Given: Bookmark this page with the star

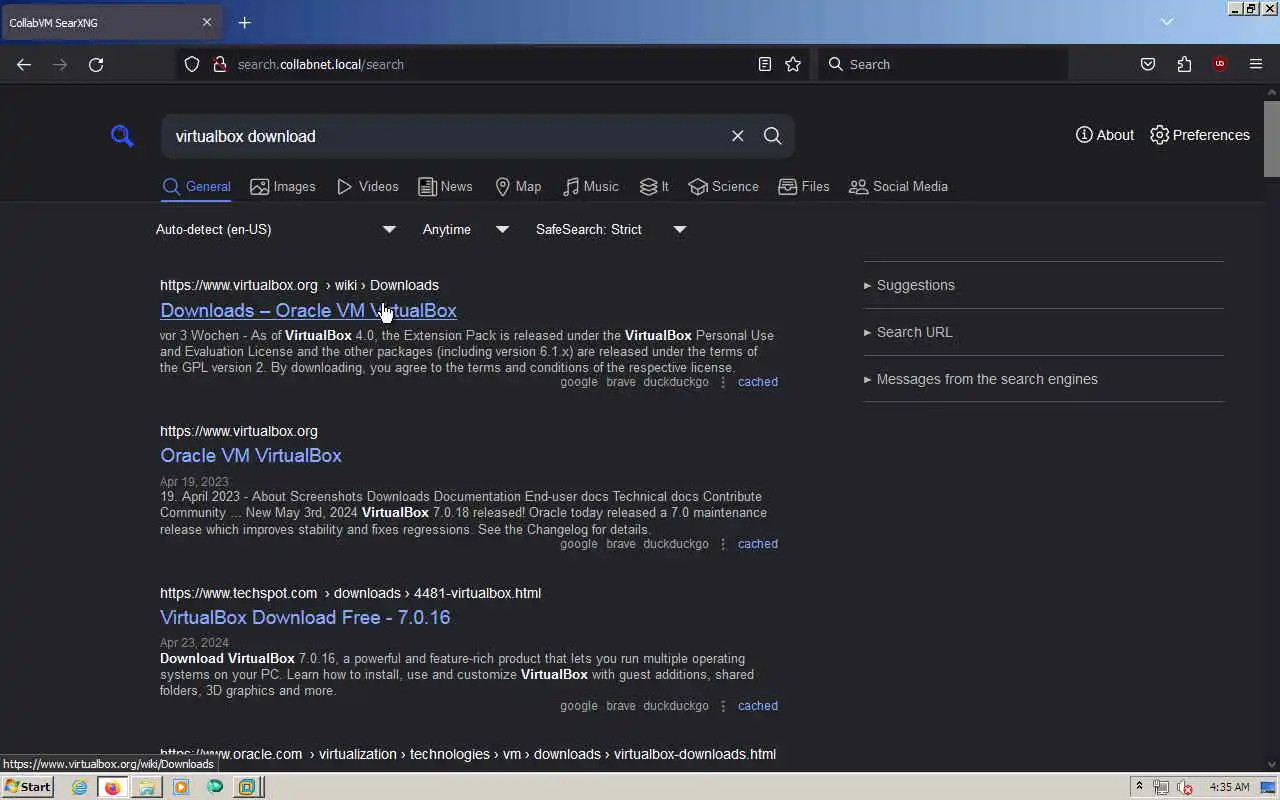Looking at the screenshot, I should coord(793,64).
